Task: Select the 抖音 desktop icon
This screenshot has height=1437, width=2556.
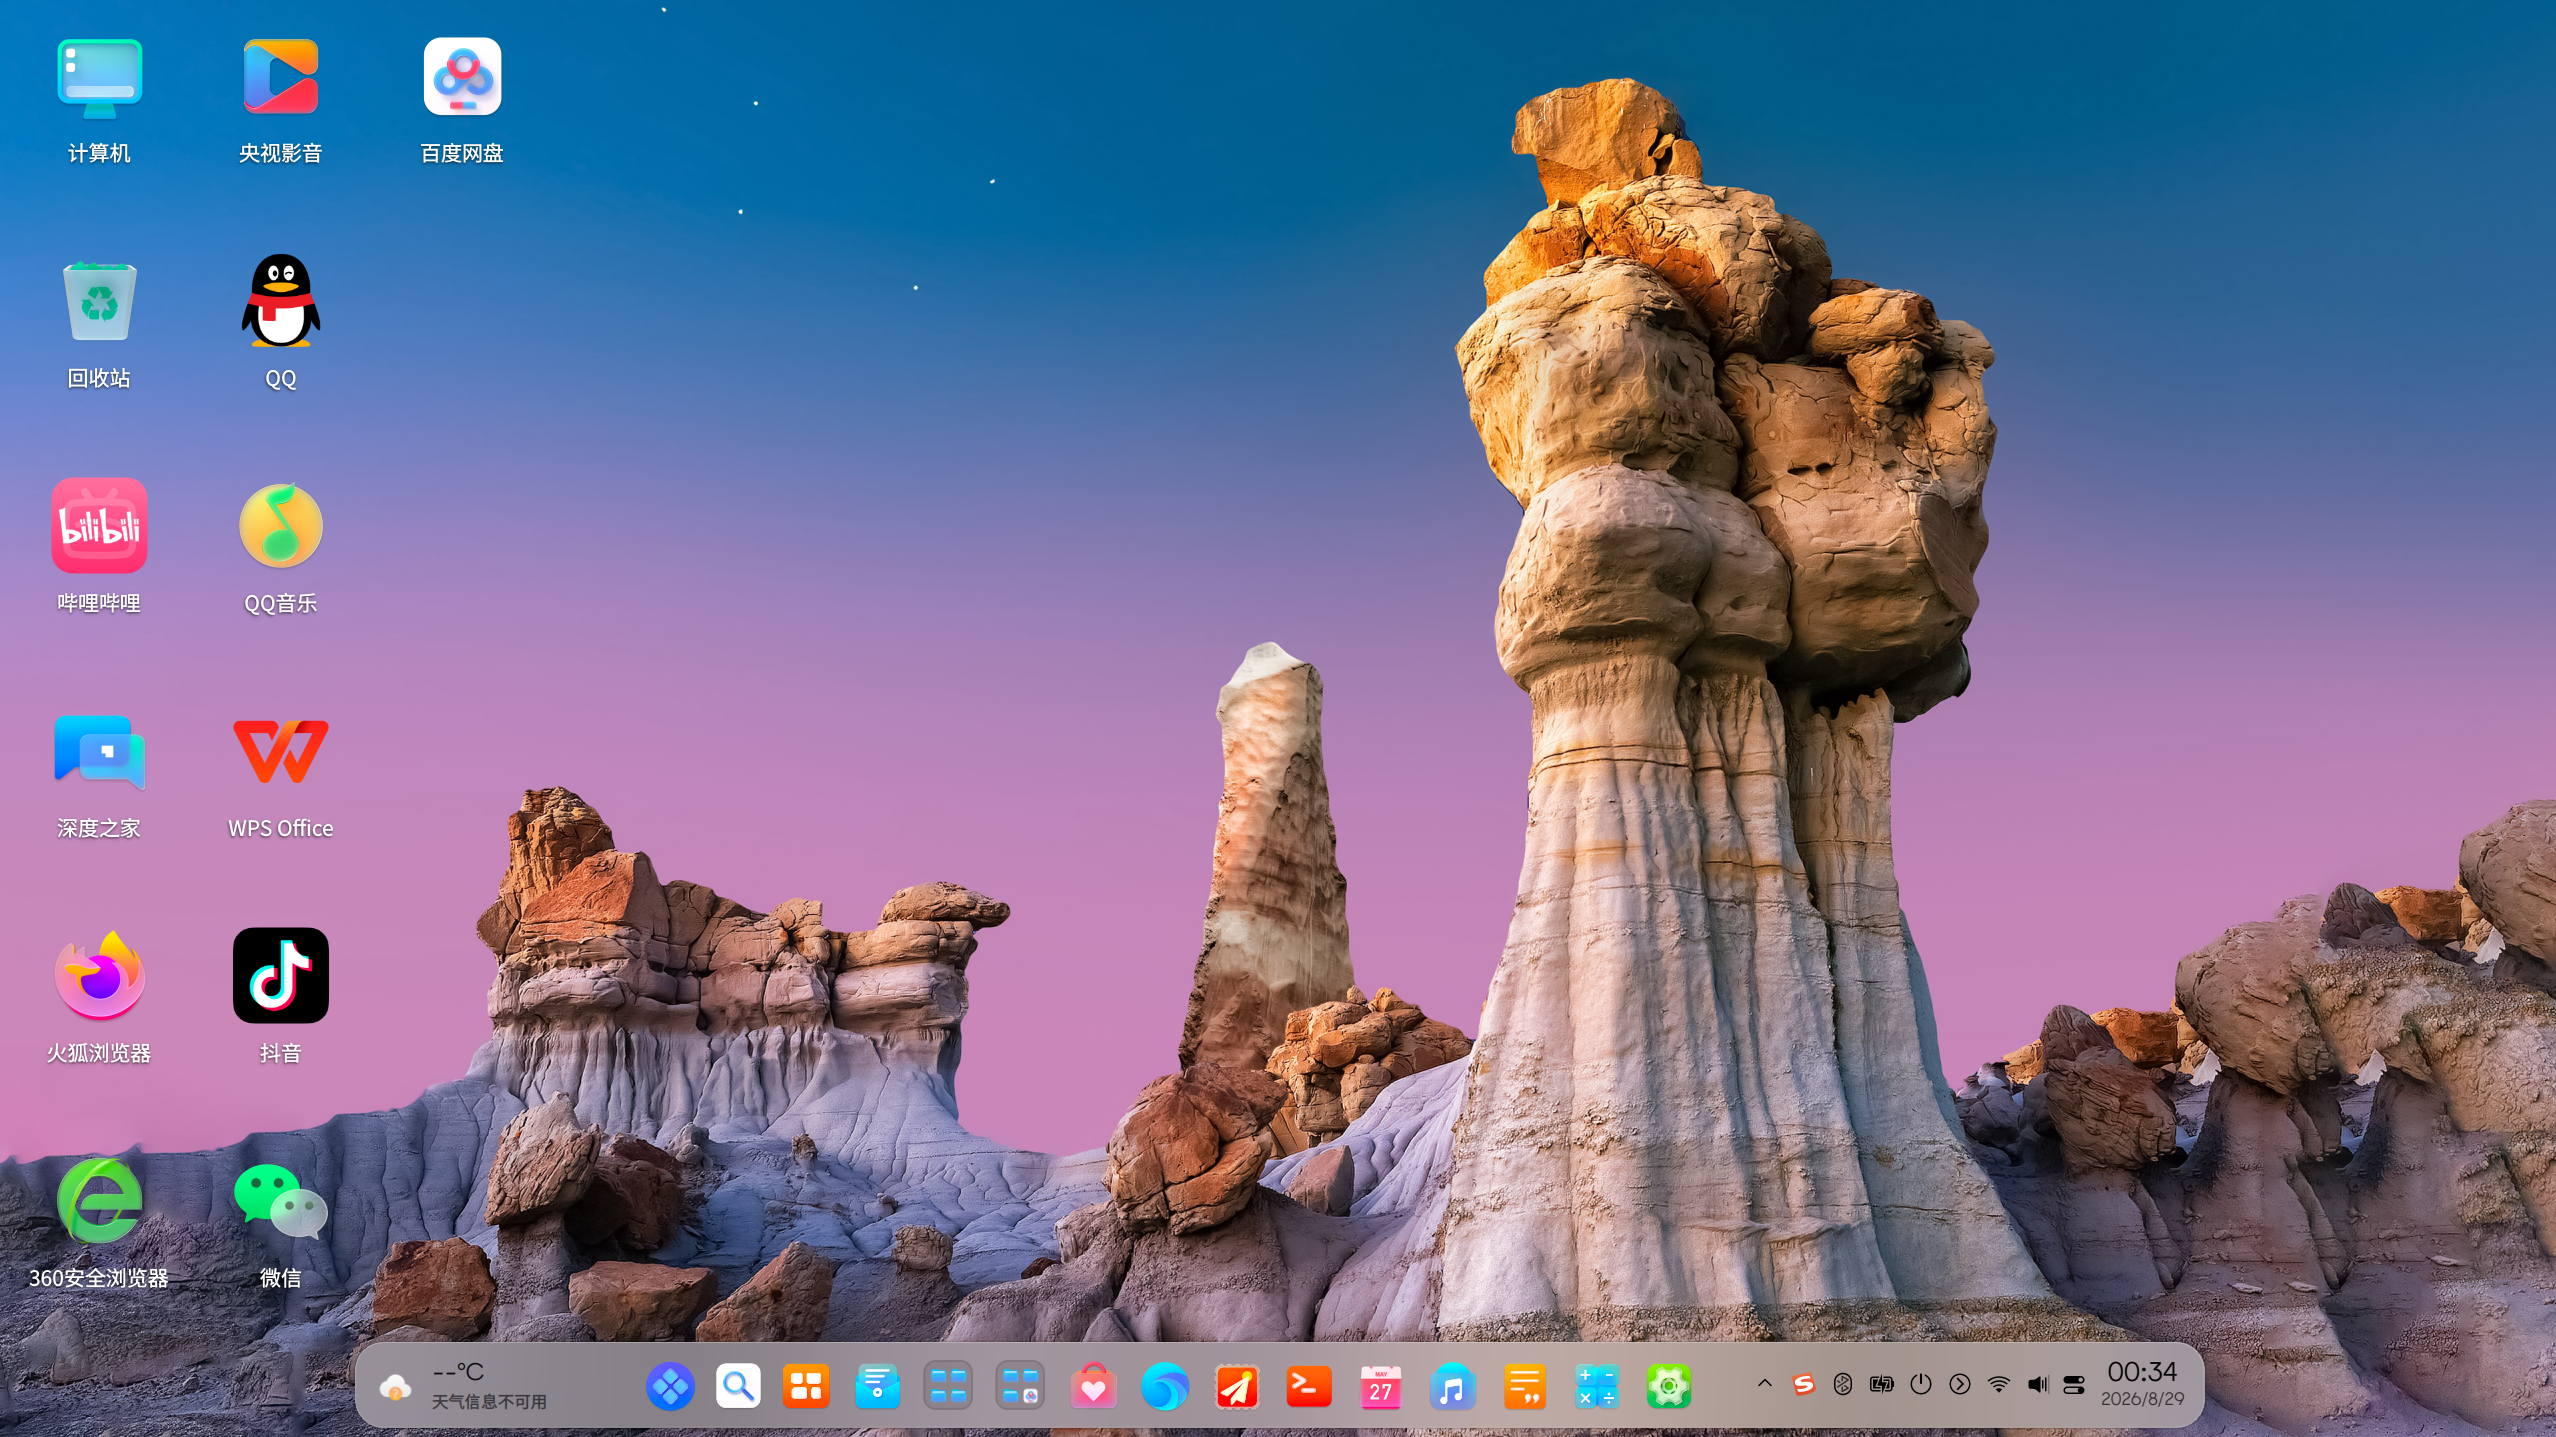Action: [x=281, y=975]
